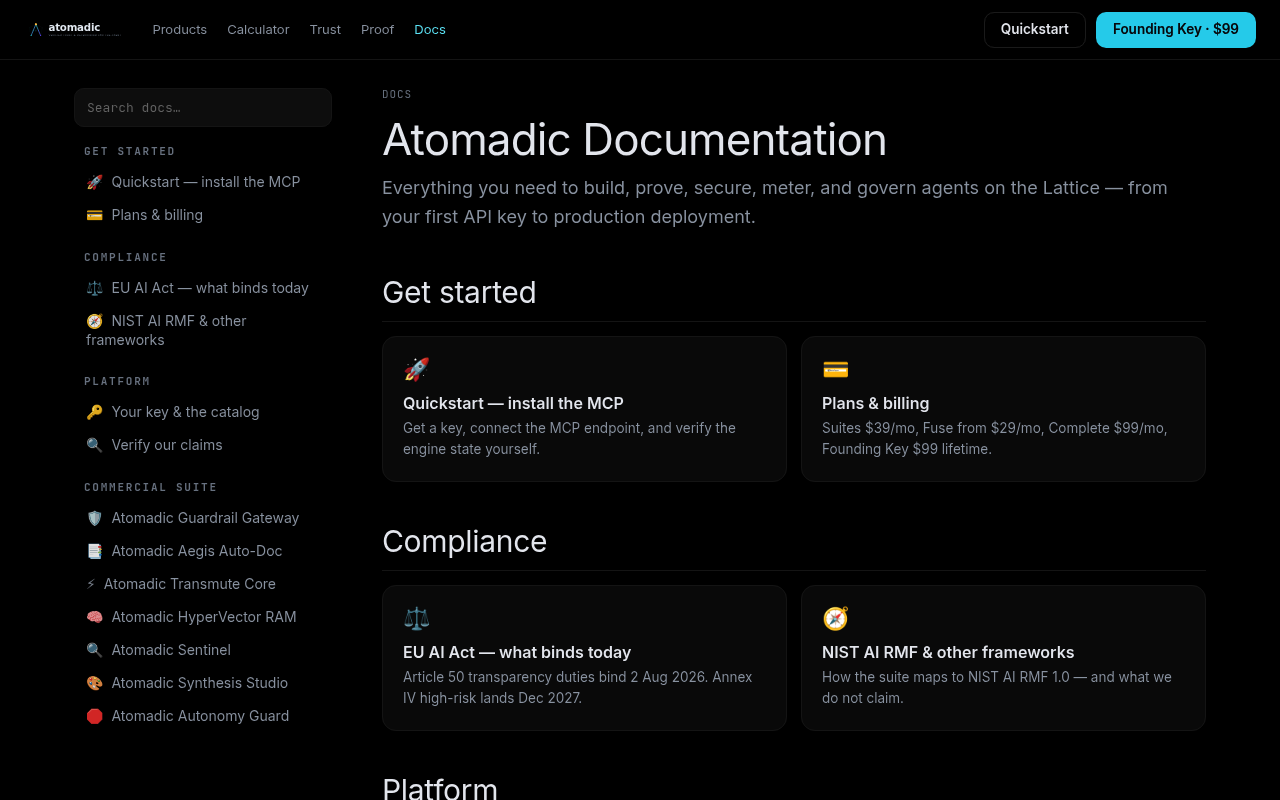The image size is (1280, 800).
Task: Click scales icon beside sidebar EU AI Act
Action: tap(94, 288)
